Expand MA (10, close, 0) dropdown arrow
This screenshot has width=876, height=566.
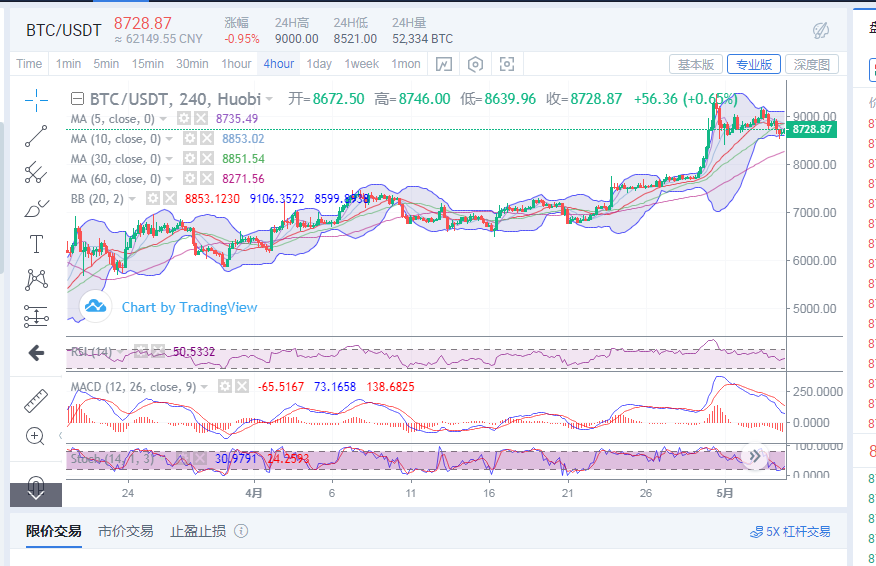pyautogui.click(x=169, y=139)
